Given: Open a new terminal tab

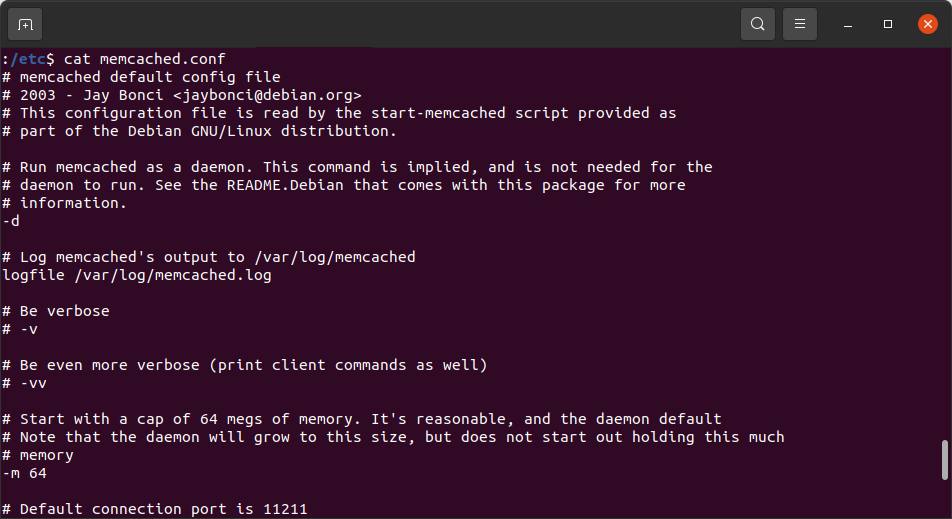Looking at the screenshot, I should click(25, 24).
